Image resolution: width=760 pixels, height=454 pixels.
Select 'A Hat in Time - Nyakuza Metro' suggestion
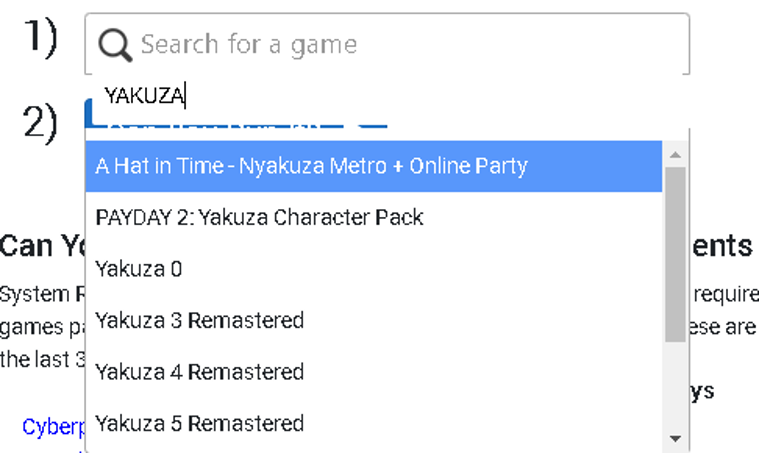pos(312,166)
